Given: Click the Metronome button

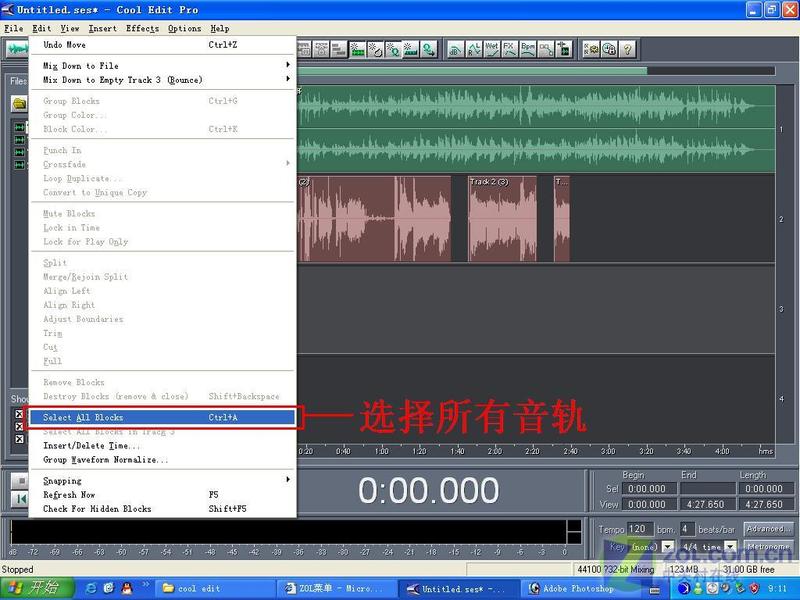Looking at the screenshot, I should (x=768, y=546).
